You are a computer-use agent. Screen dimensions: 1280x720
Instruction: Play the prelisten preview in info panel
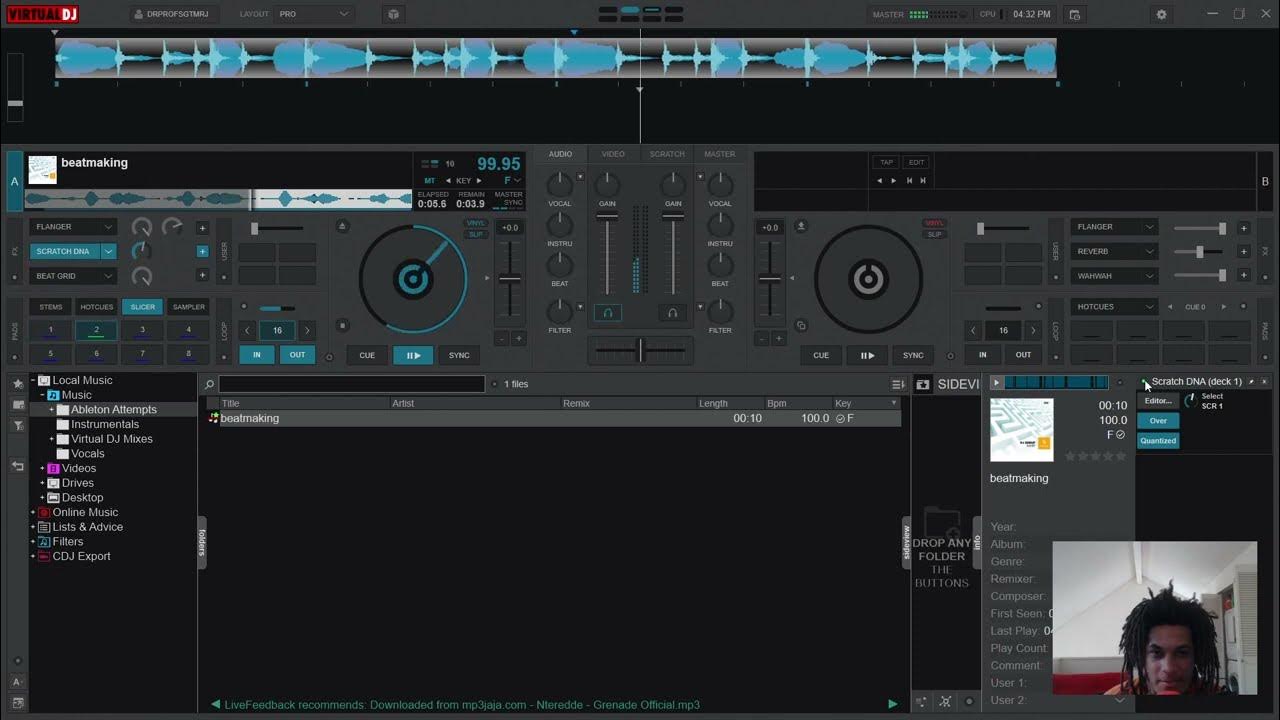pos(996,382)
